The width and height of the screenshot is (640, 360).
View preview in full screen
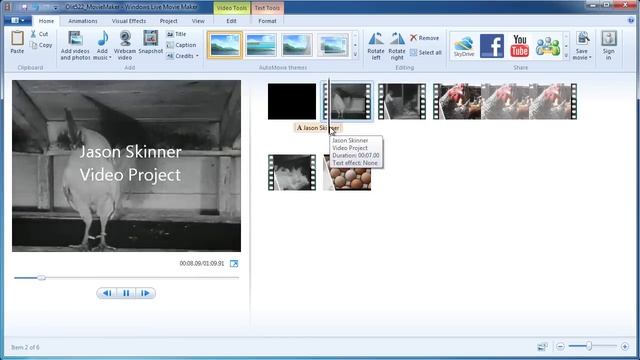click(234, 264)
